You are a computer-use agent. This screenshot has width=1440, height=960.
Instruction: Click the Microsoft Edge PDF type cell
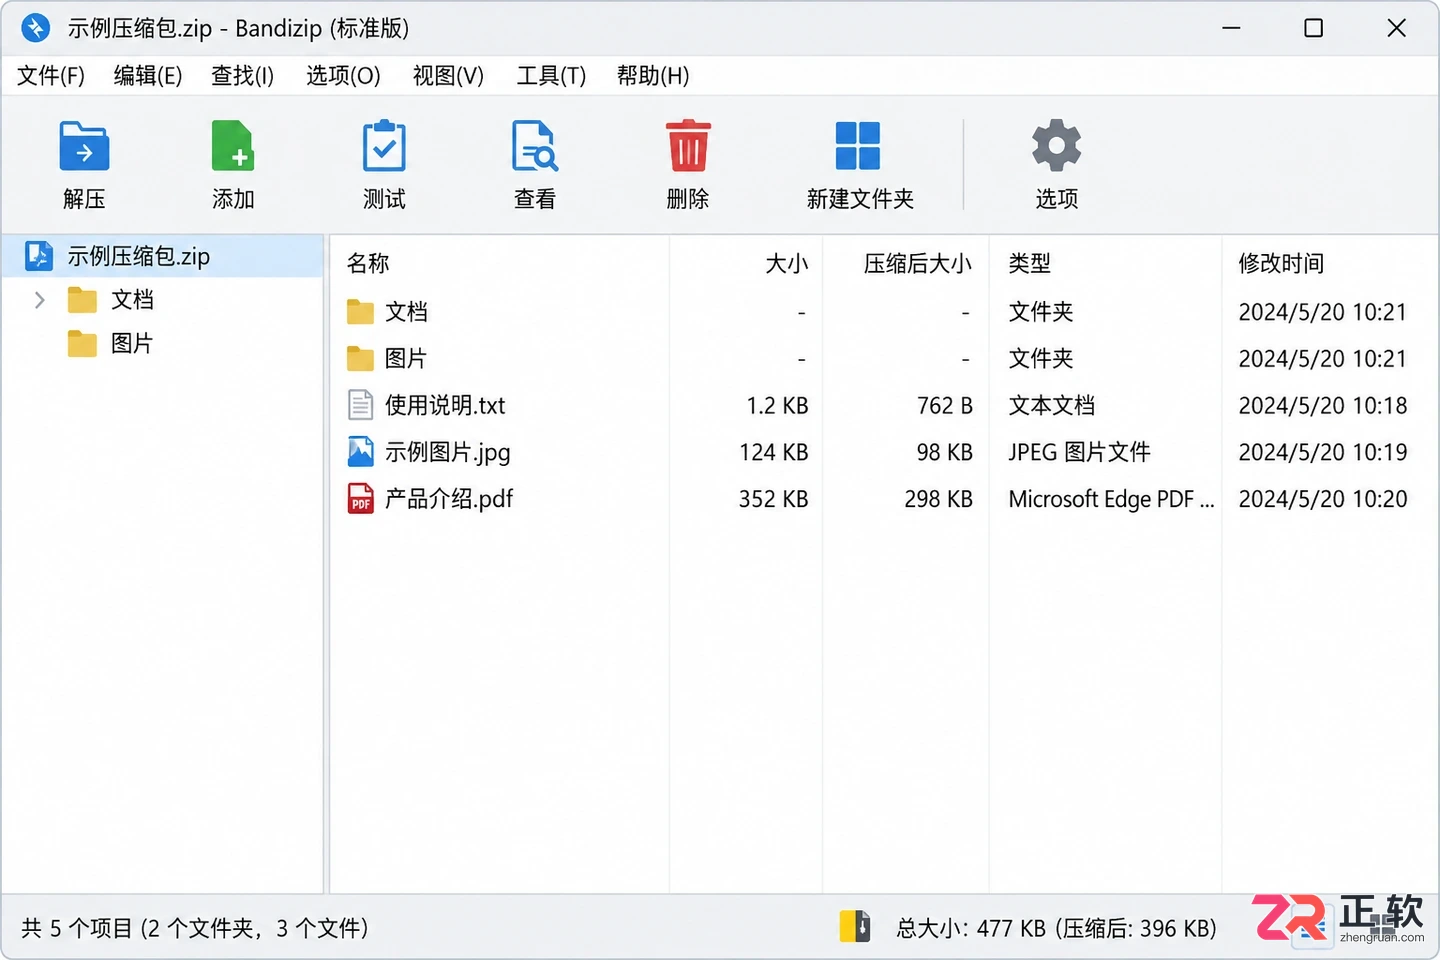pos(1111,499)
